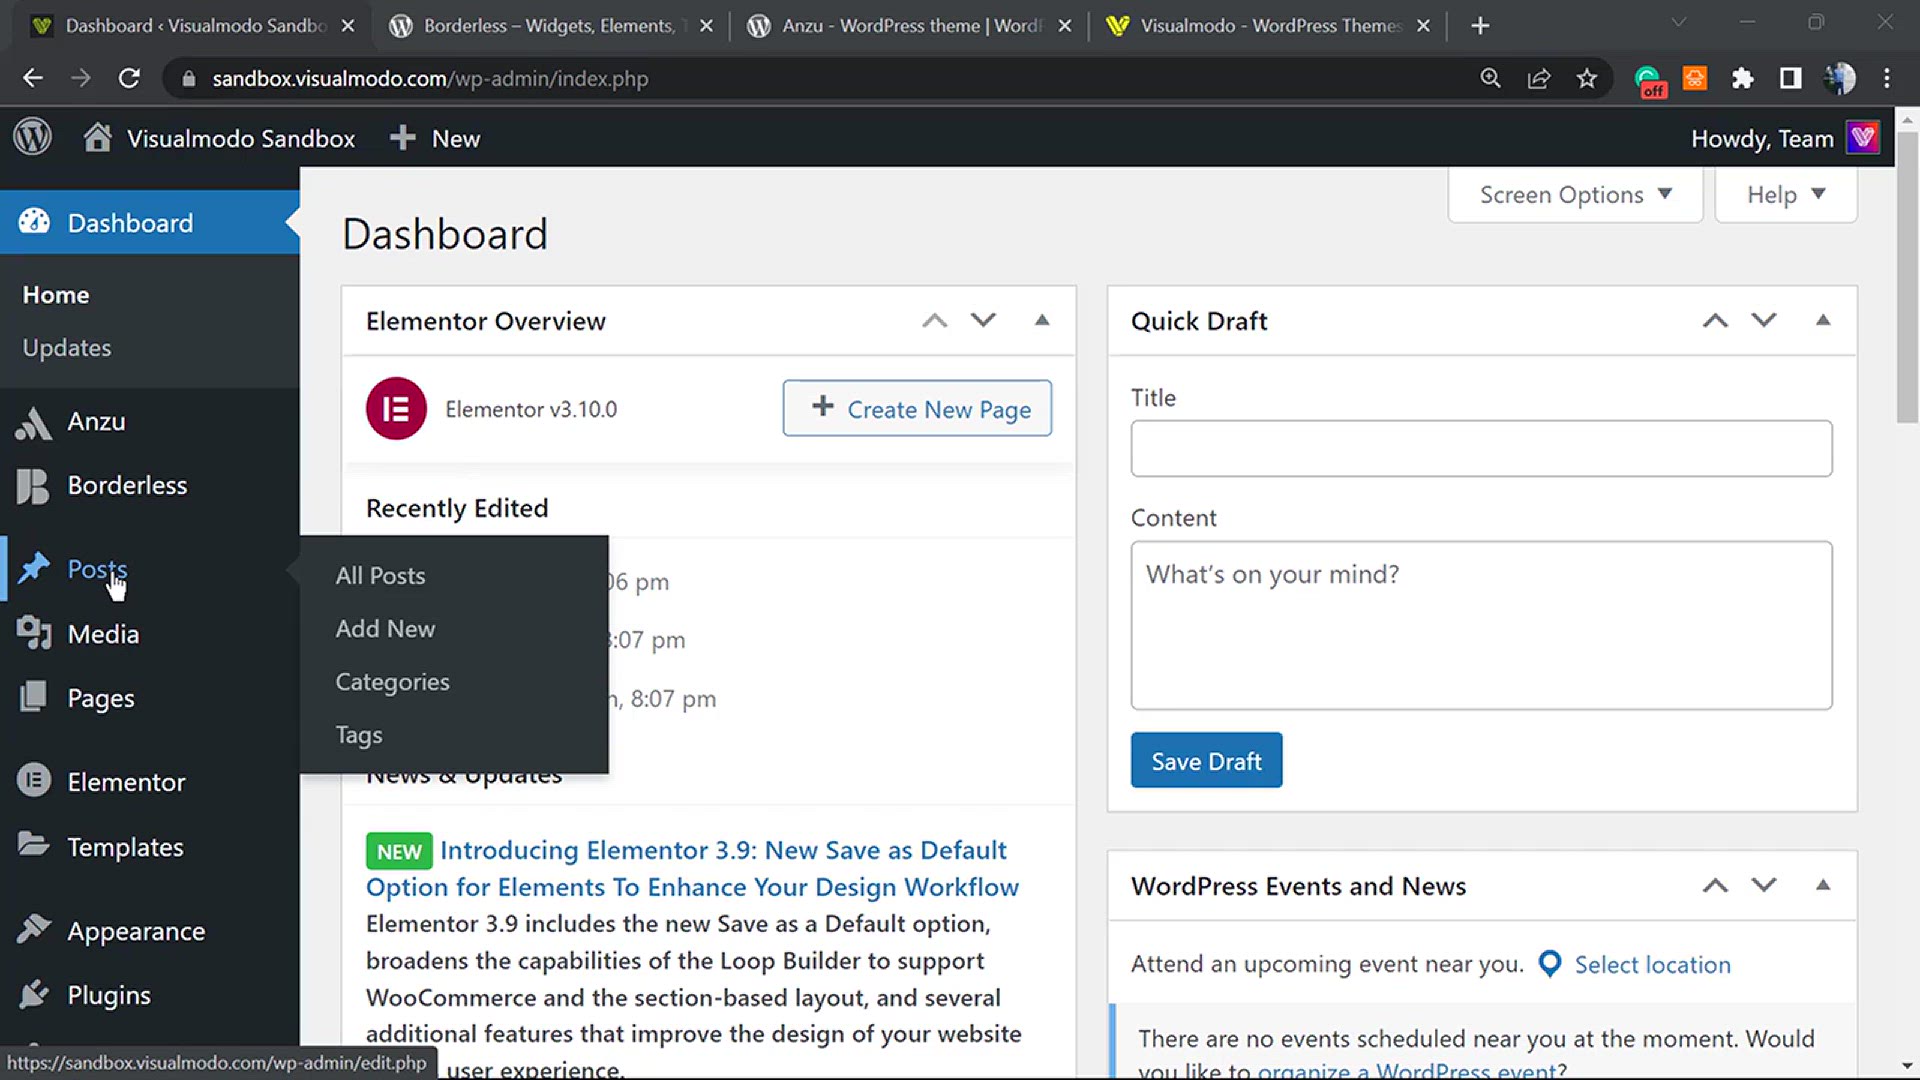Click the Dashboard gauge icon in sidebar
The width and height of the screenshot is (1920, 1080).
point(34,222)
